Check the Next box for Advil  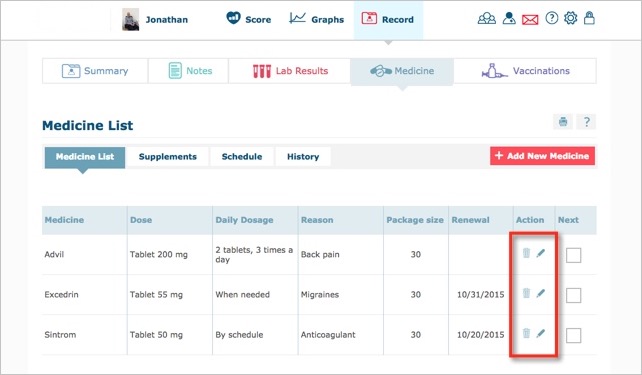(573, 255)
